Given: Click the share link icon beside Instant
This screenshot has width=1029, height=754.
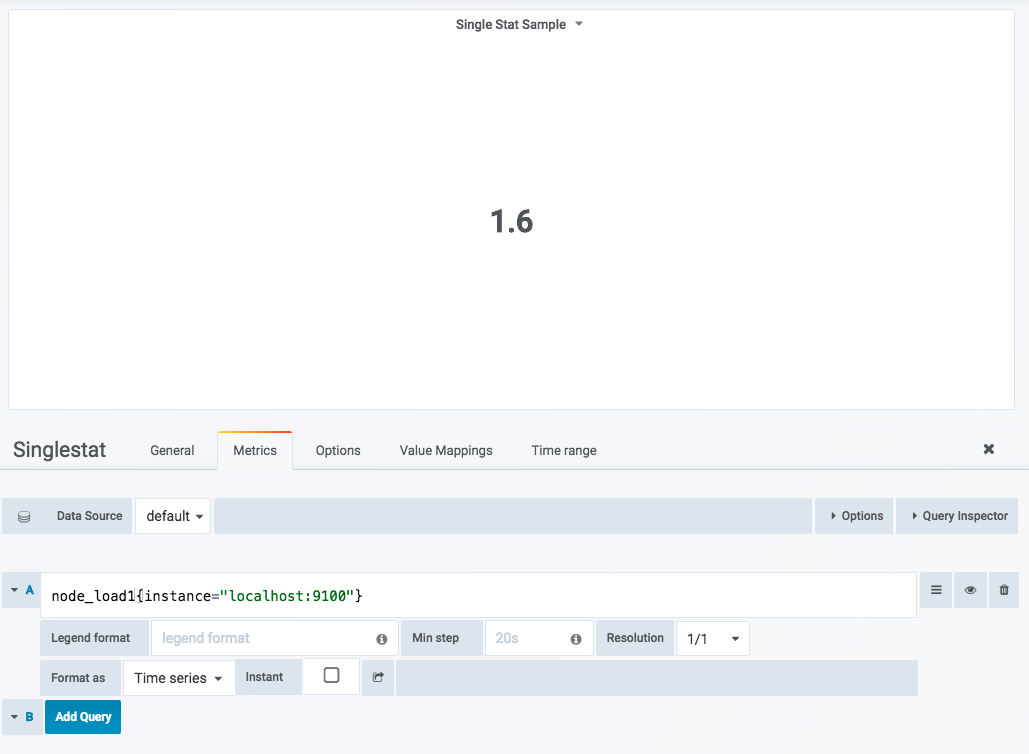Looking at the screenshot, I should pos(378,677).
